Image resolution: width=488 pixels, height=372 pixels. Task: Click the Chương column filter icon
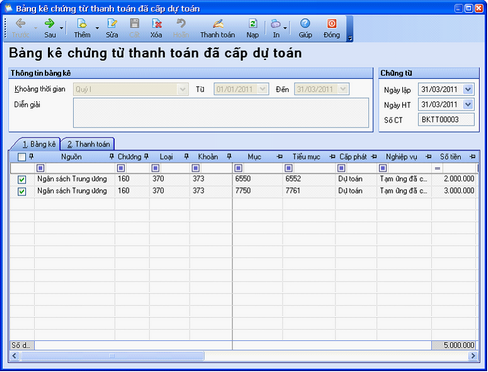[x=121, y=168]
